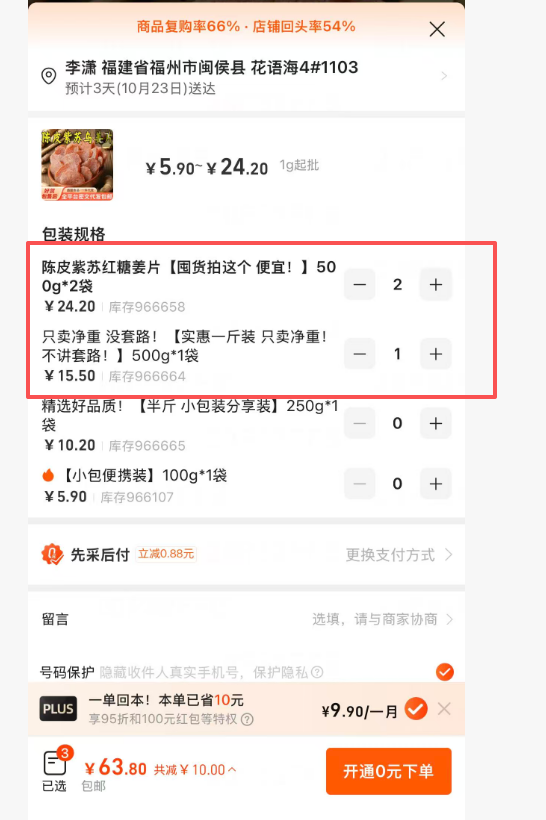
Task: Open the message to seller field
Action: point(246,620)
